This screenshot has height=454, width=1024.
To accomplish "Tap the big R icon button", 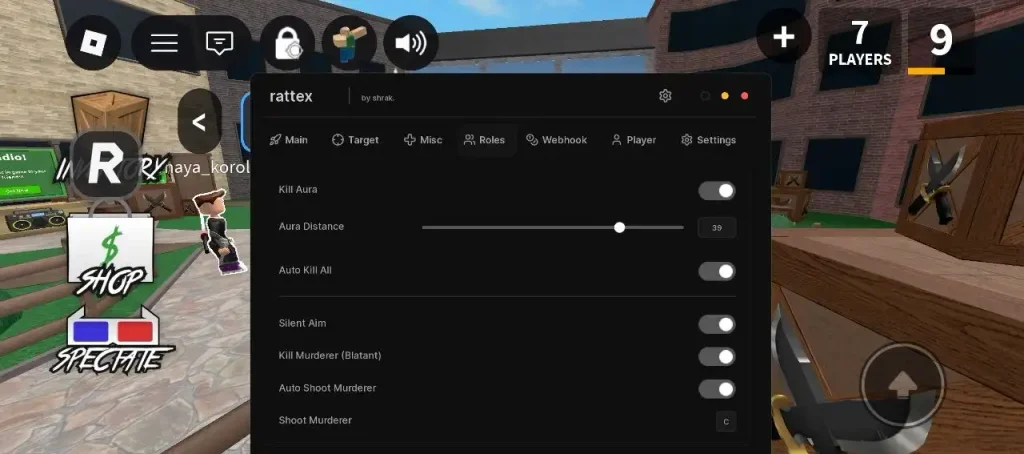I will tap(105, 165).
